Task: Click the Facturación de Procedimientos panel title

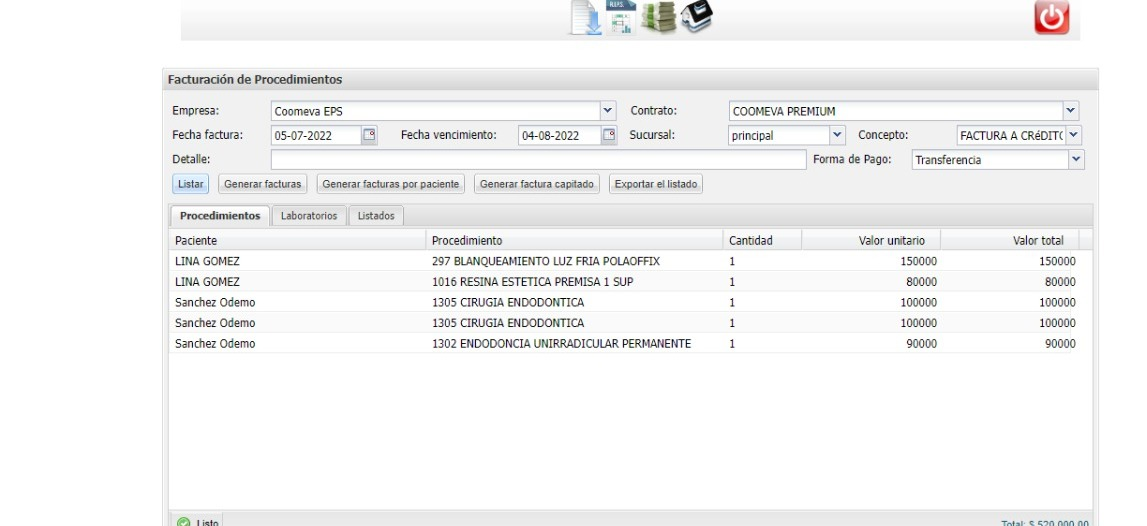Action: click(x=255, y=79)
